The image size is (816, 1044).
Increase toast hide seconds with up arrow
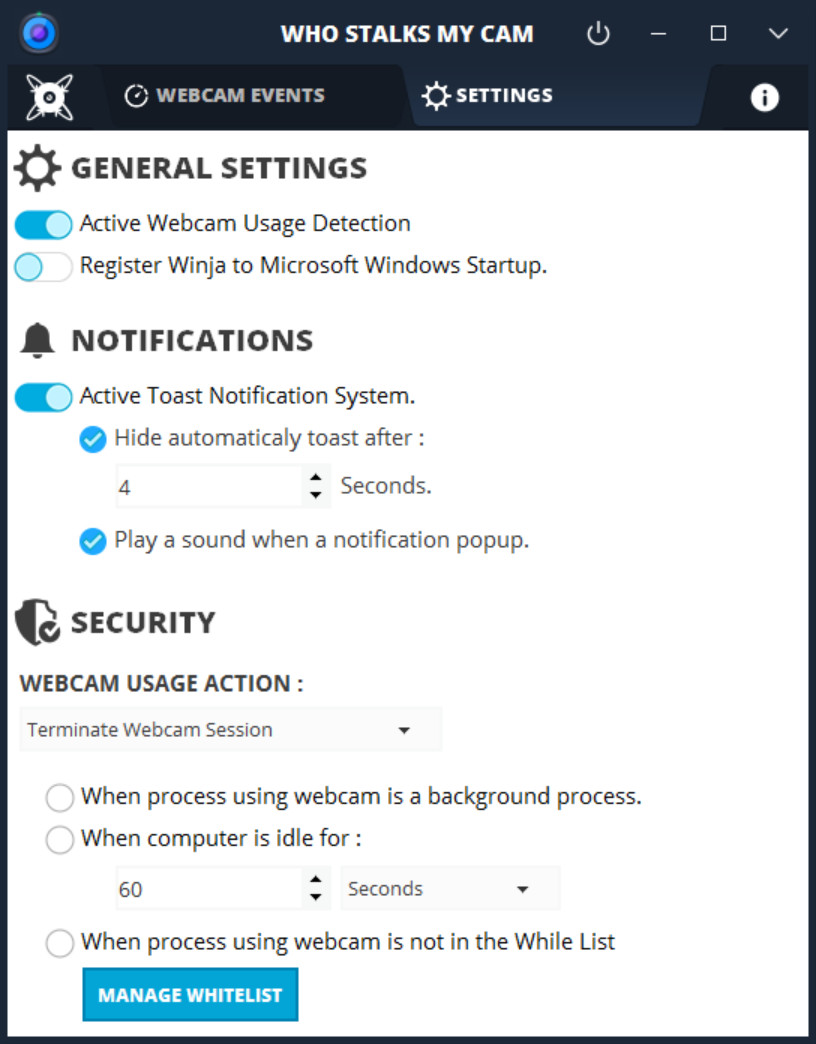[316, 477]
